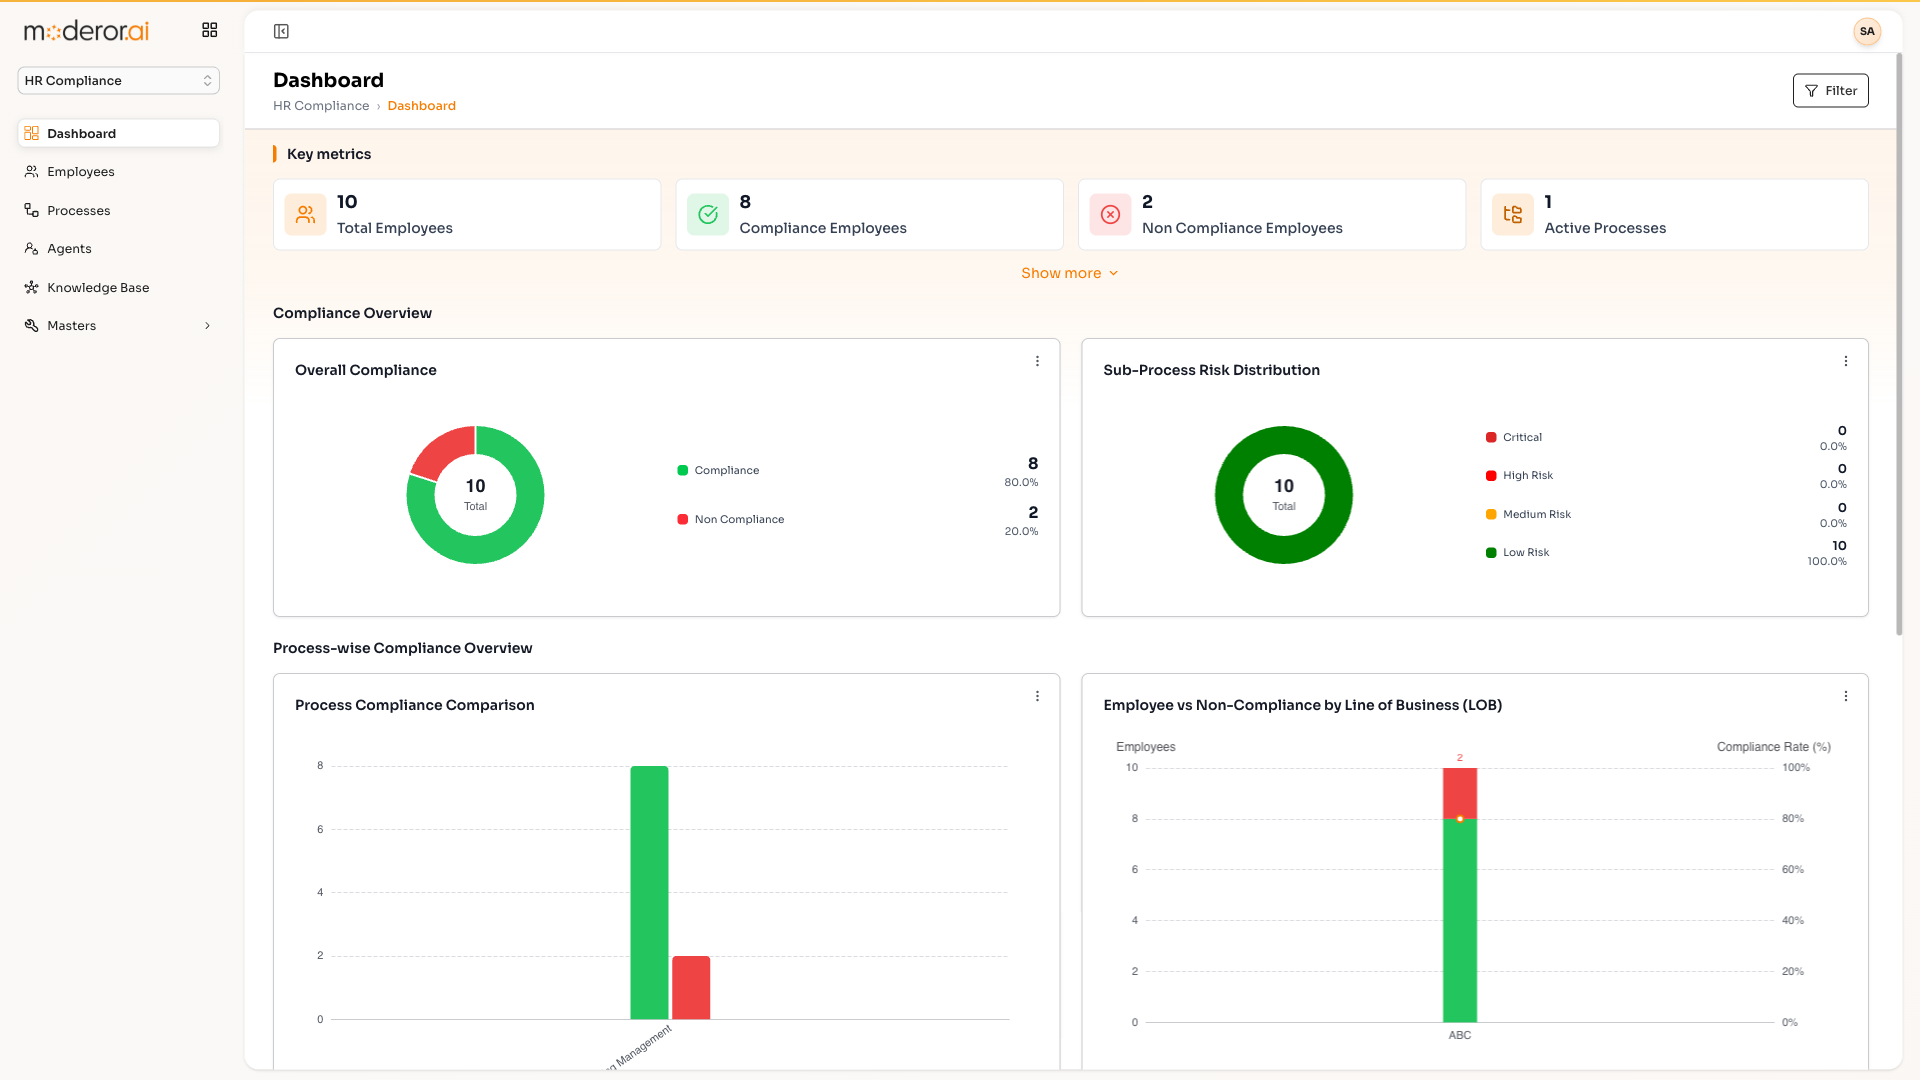The width and height of the screenshot is (1920, 1080).
Task: Open Processes in the sidebar
Action: coord(118,211)
